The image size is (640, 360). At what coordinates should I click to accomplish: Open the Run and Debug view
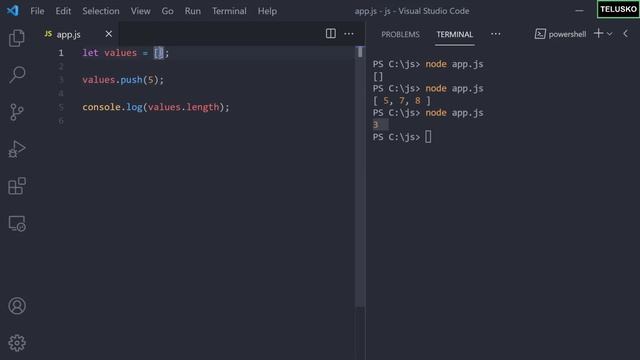[17, 149]
